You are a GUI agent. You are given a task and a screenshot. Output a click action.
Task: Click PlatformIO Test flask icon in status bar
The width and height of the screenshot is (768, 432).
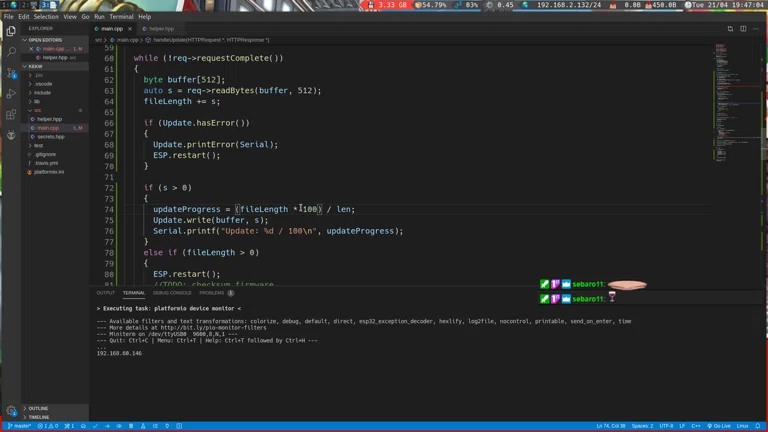pos(143,426)
